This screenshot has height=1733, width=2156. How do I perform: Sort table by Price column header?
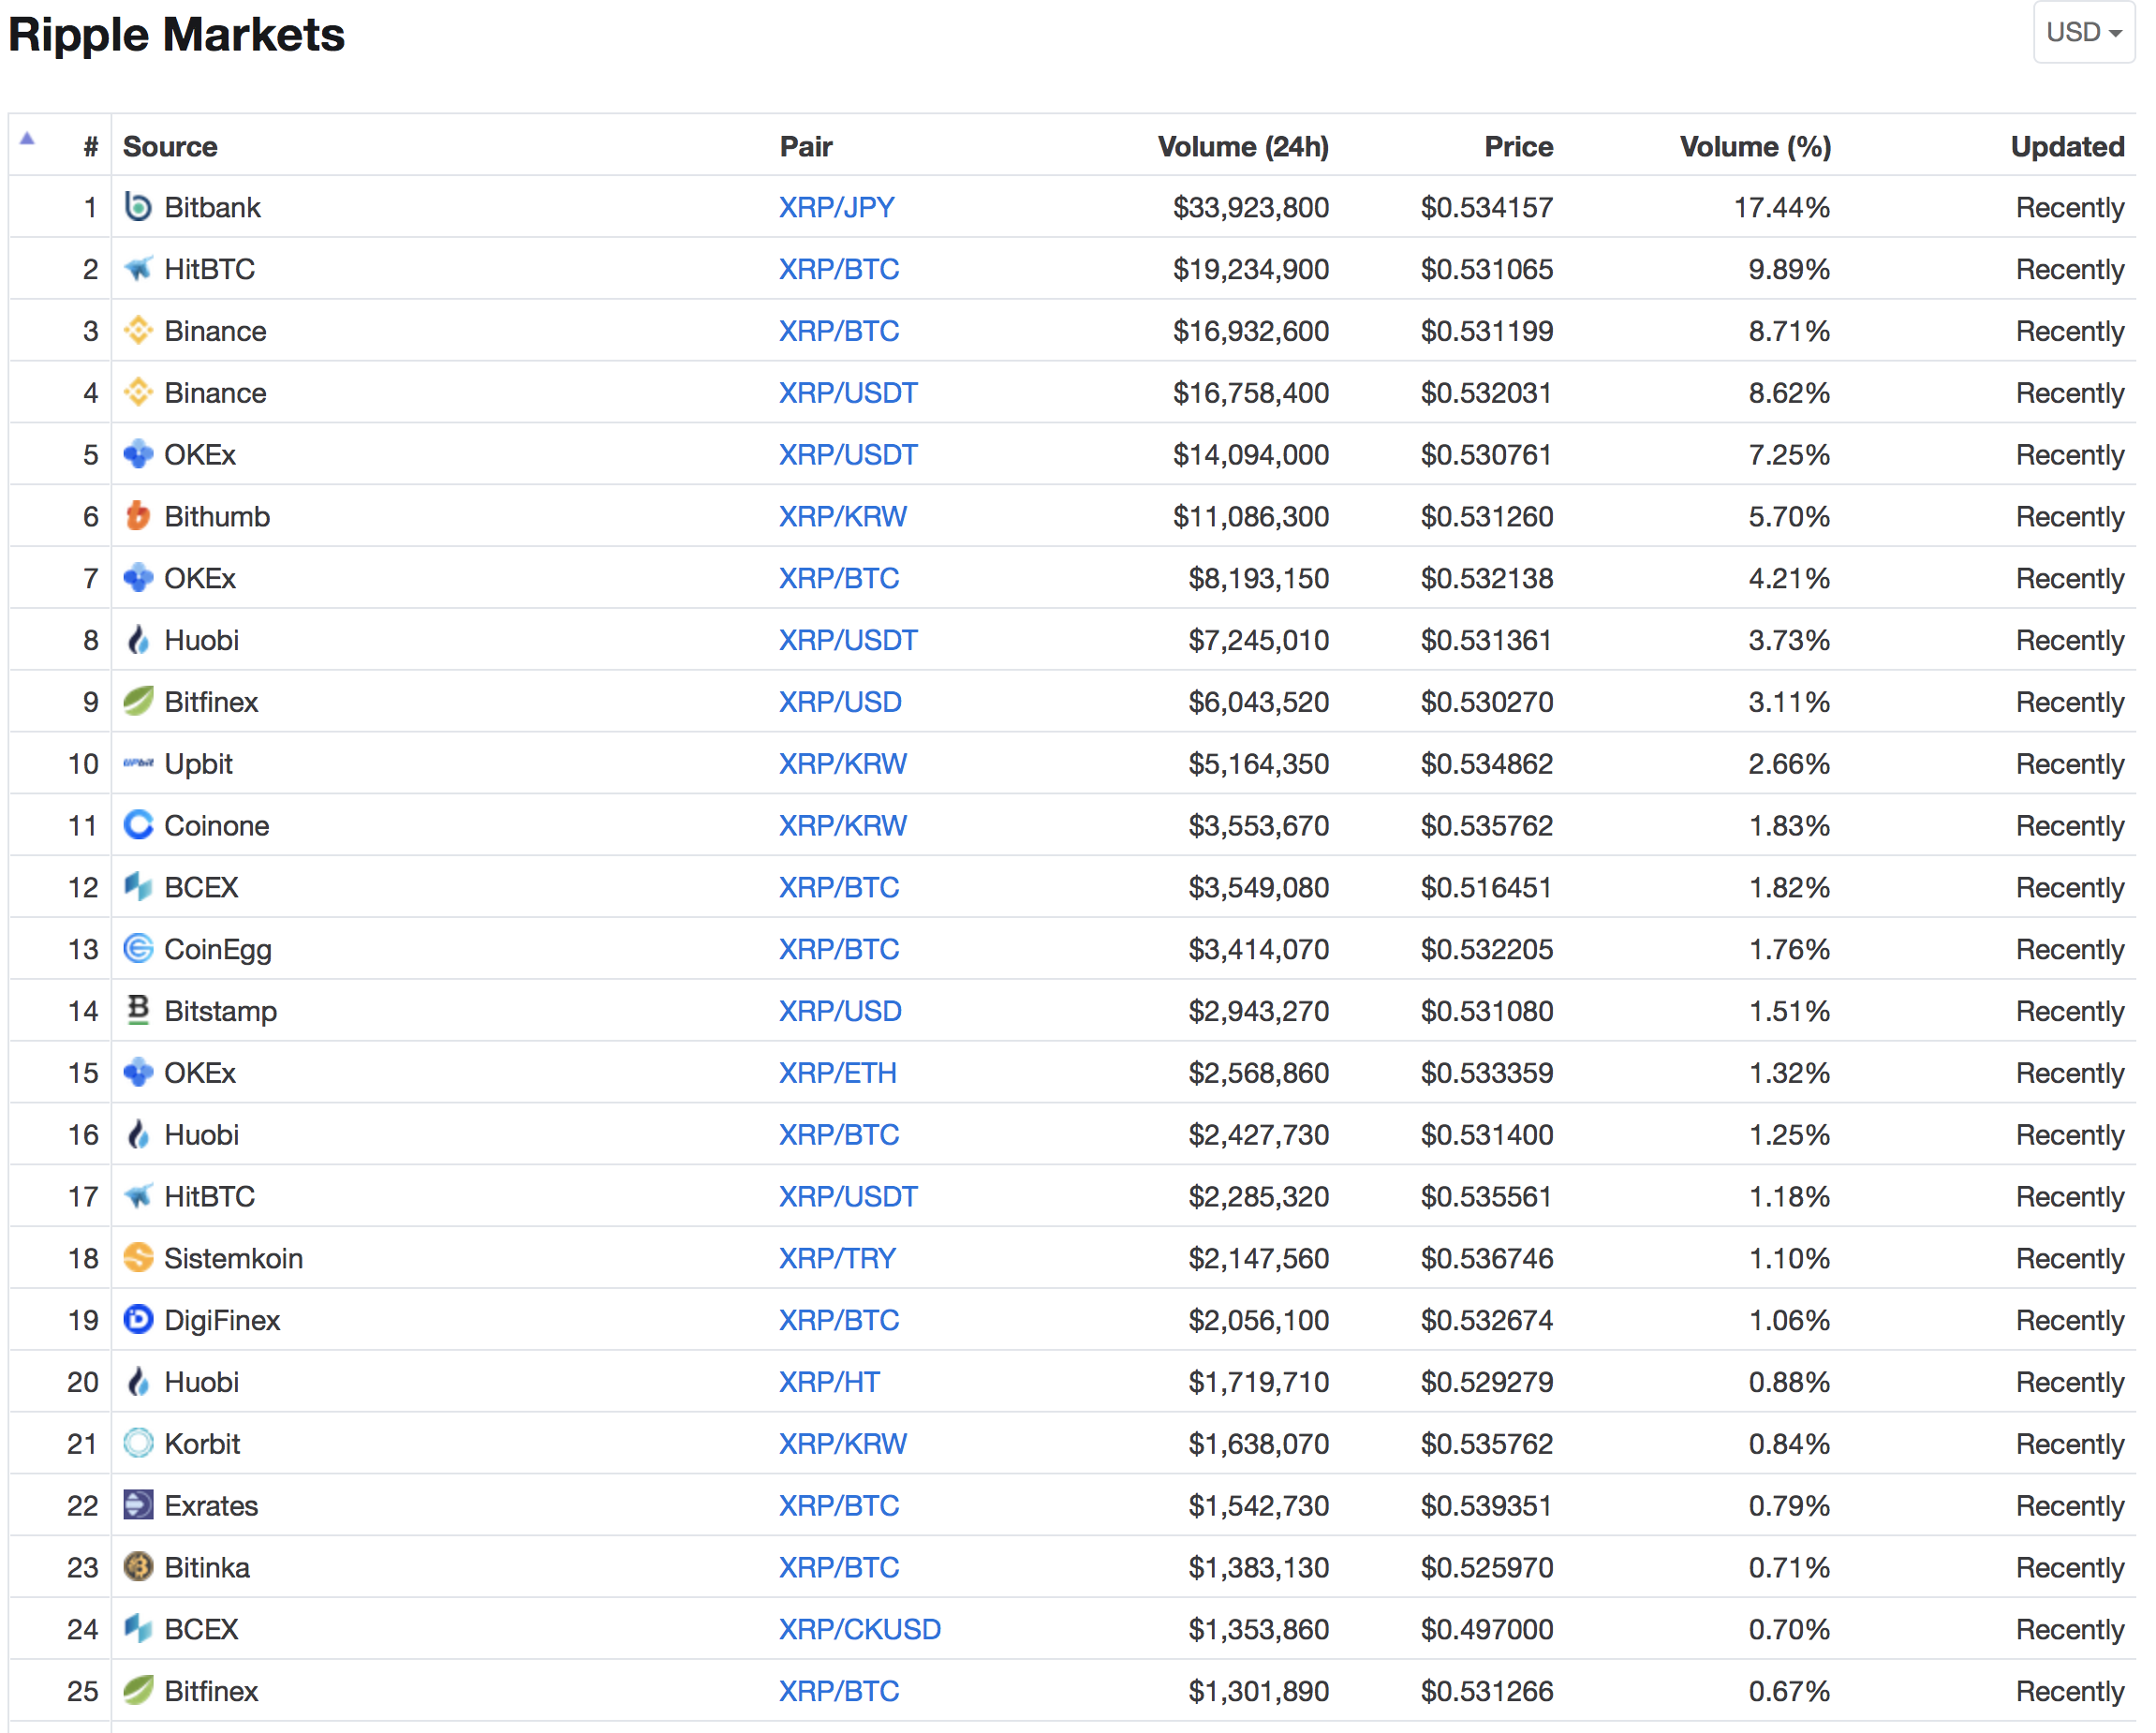click(x=1518, y=147)
